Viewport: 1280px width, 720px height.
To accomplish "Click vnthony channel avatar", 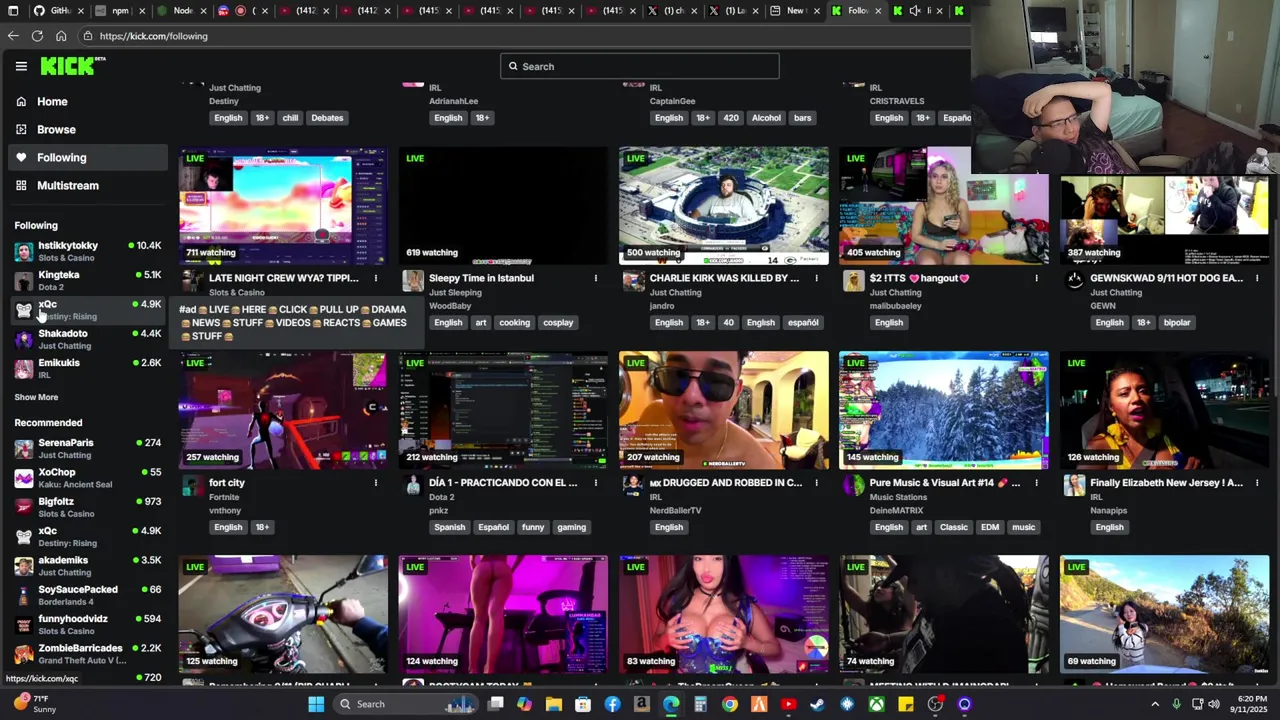I will coord(193,486).
